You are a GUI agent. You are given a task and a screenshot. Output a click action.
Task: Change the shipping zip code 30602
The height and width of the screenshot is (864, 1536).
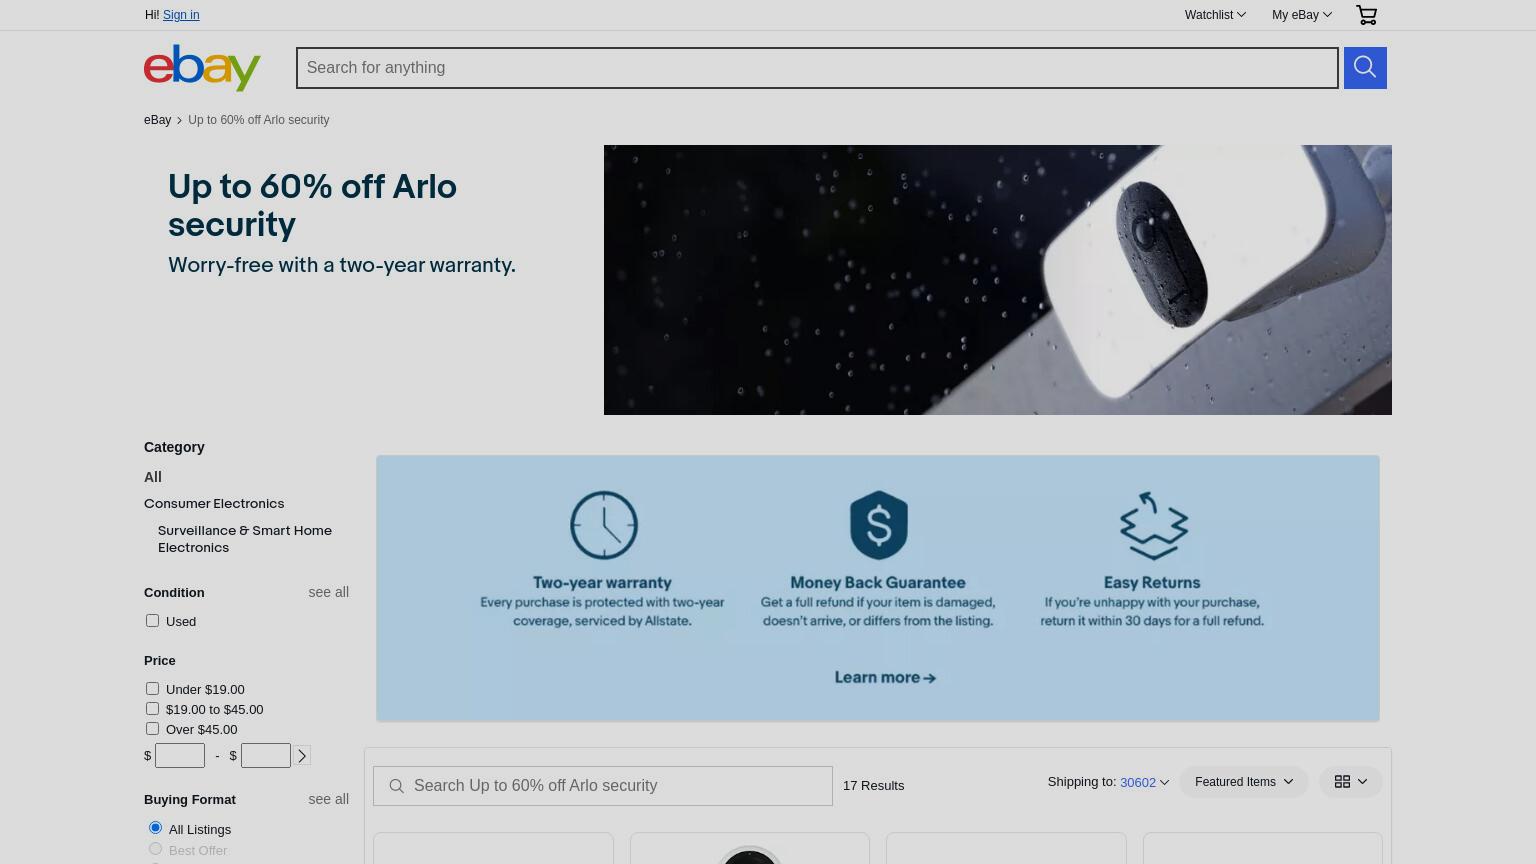(1144, 782)
